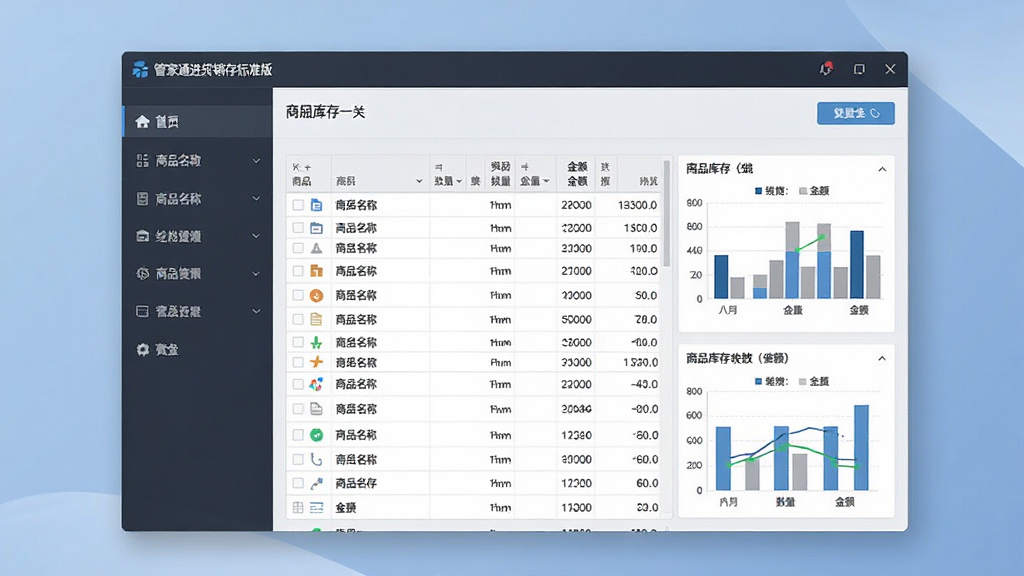Click the 商品库存一关 page title
Viewport: 1024px width, 576px height.
click(x=325, y=112)
